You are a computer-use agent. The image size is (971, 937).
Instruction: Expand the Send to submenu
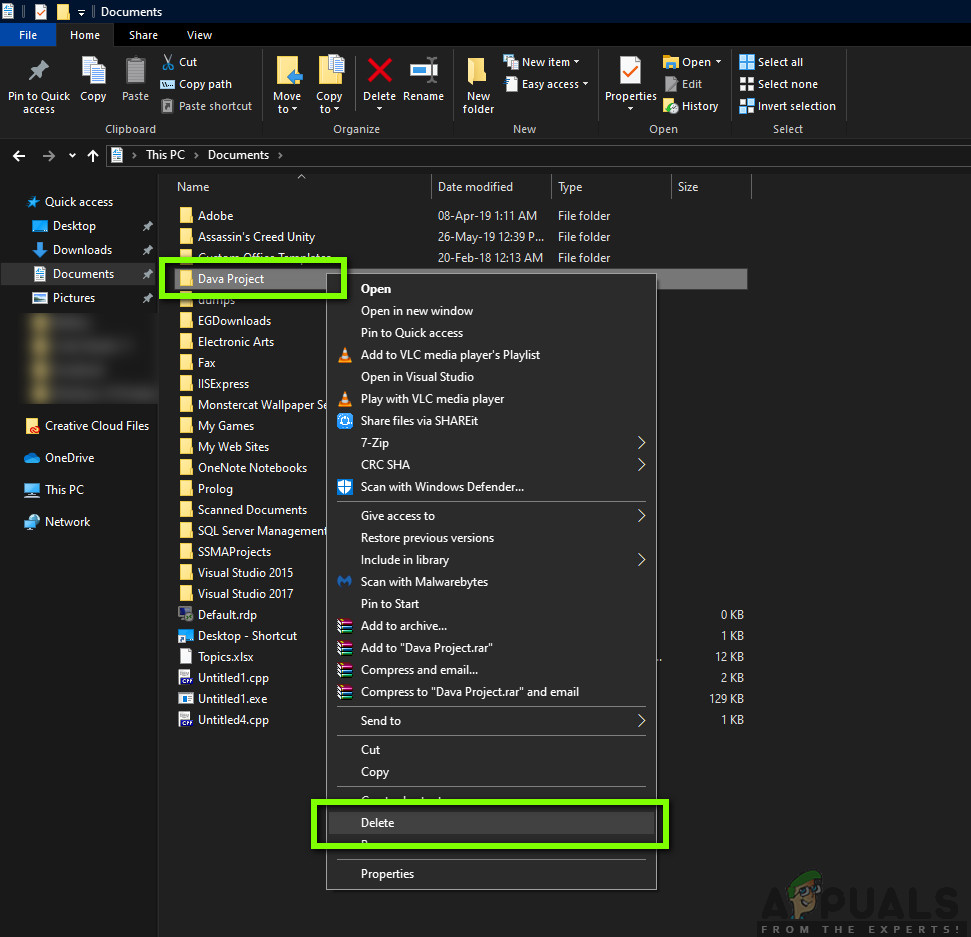coord(491,721)
